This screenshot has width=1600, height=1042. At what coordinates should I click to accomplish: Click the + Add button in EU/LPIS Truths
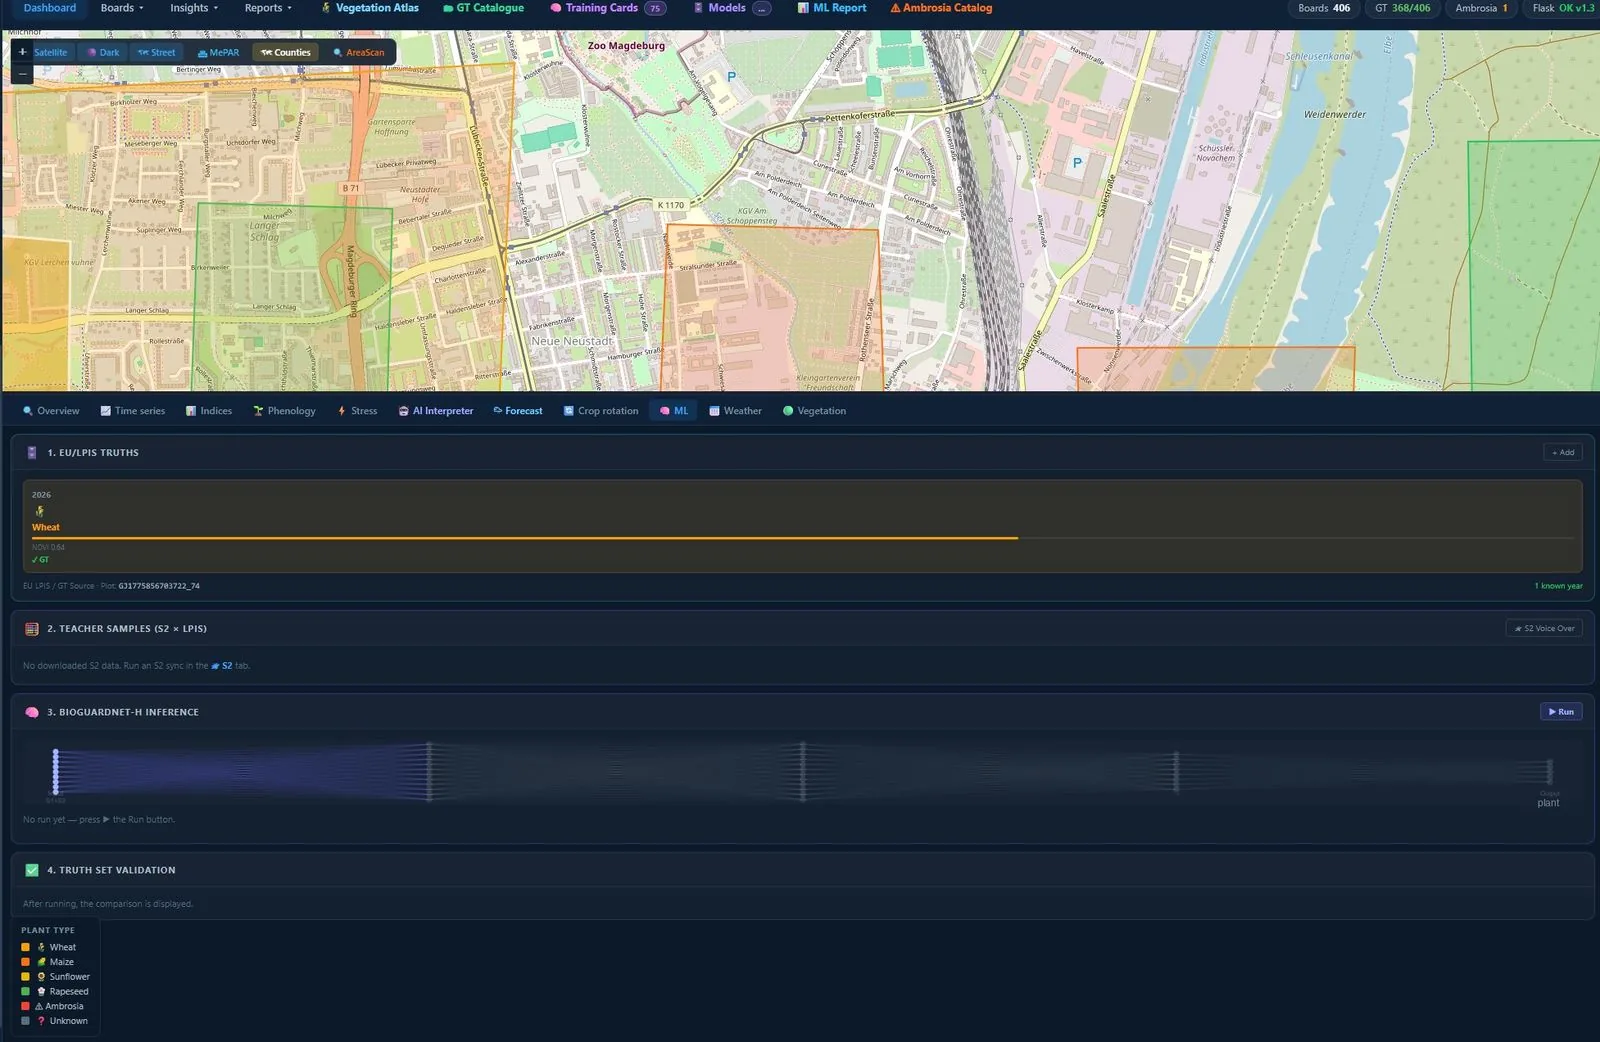pyautogui.click(x=1563, y=452)
